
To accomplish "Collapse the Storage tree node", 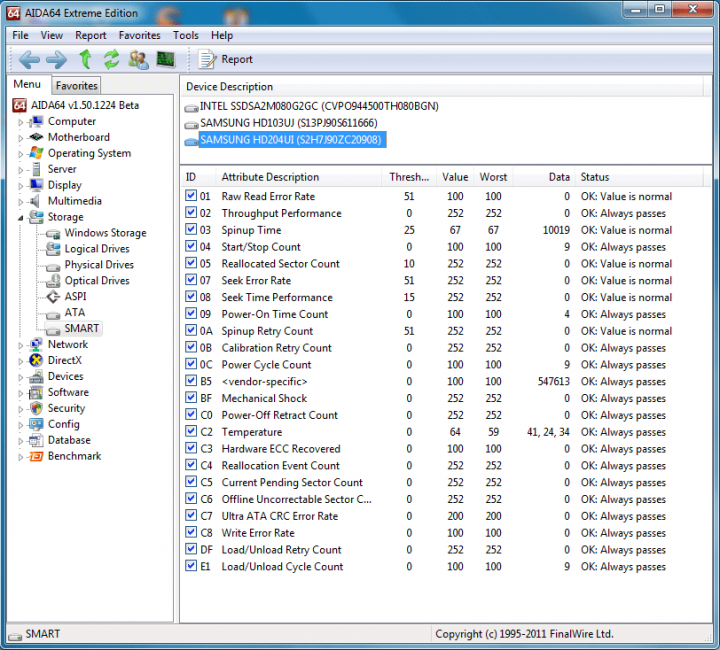I will pos(21,218).
